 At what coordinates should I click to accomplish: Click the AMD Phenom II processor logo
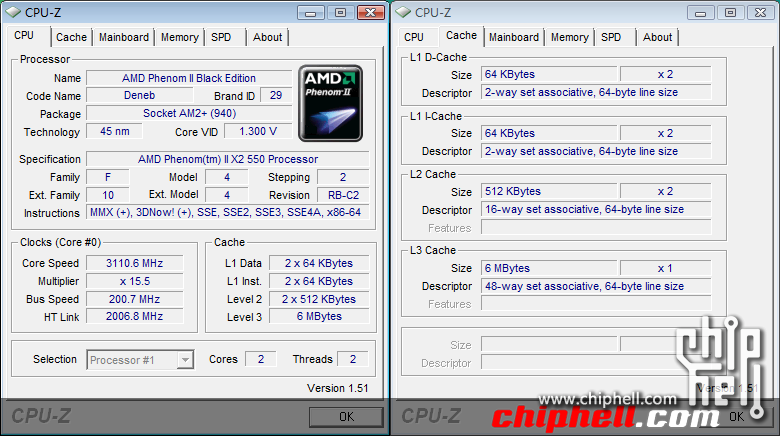click(330, 103)
